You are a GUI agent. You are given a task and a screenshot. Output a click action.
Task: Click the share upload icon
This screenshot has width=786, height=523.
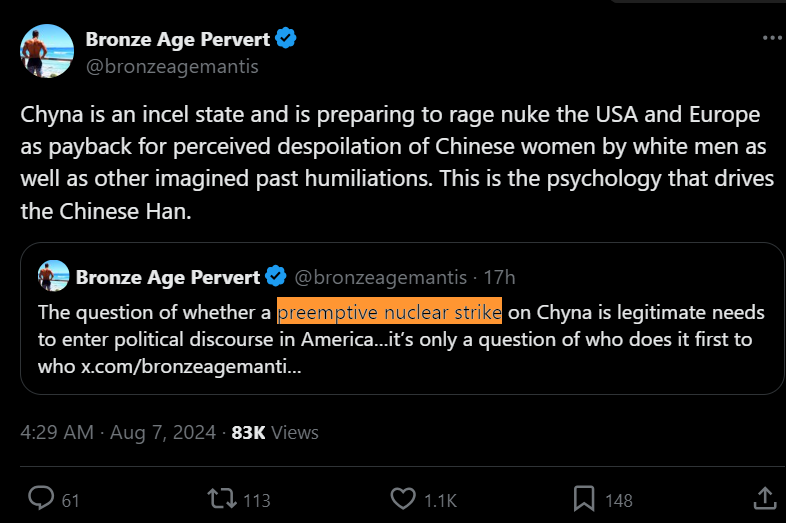(763, 498)
